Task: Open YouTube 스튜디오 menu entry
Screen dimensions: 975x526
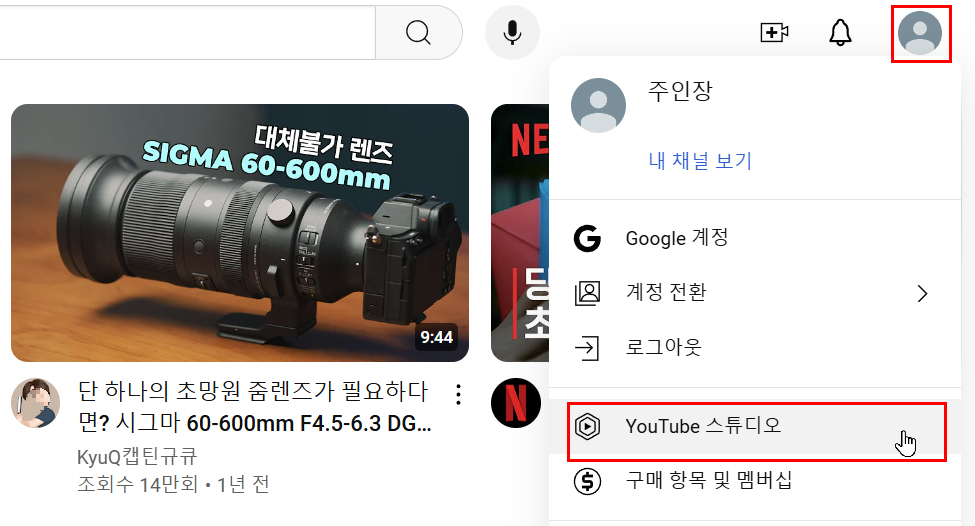Action: [755, 427]
